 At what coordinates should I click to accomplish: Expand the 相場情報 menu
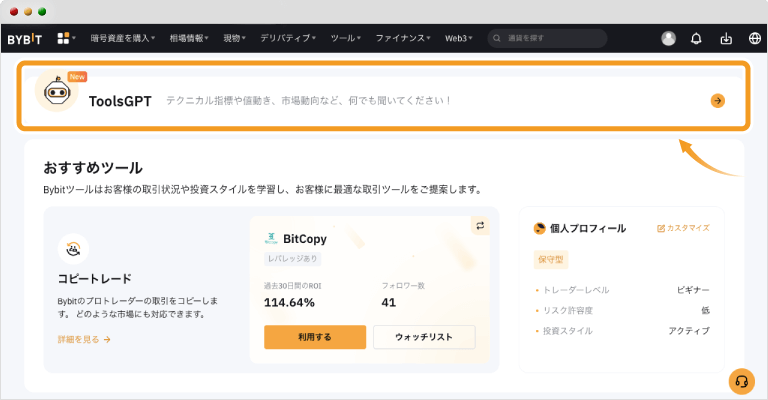tap(189, 38)
